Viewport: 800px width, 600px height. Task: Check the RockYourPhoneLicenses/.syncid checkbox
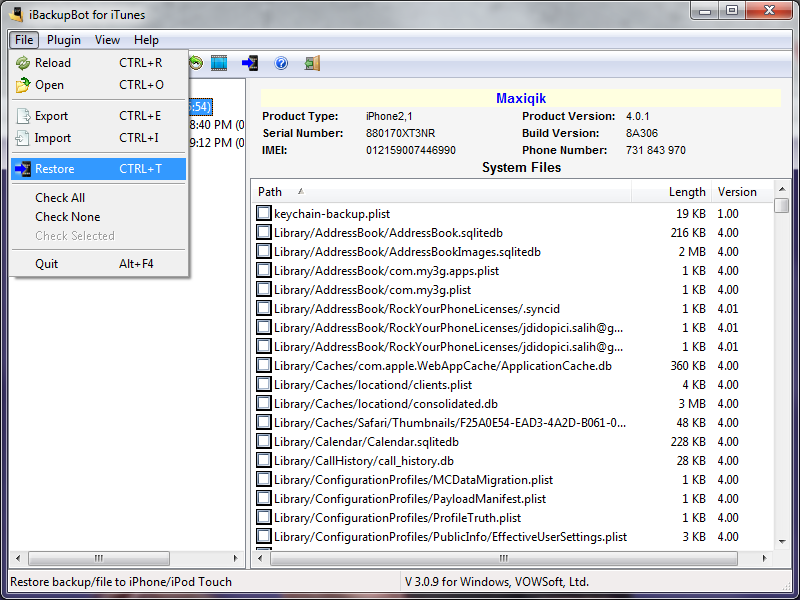point(264,308)
